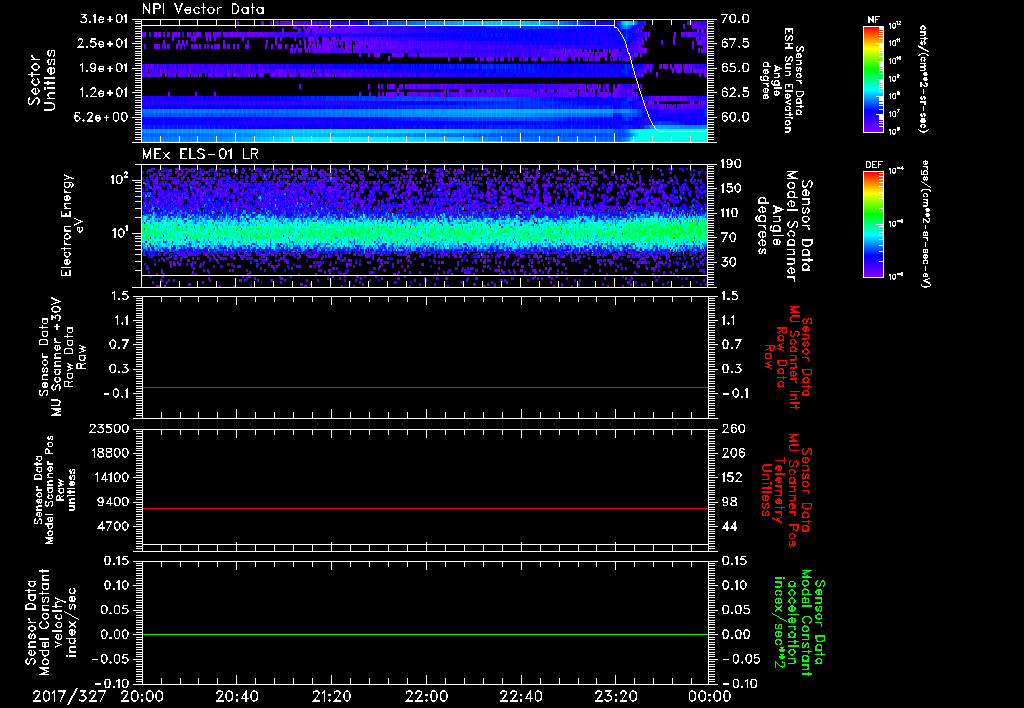Click the green Model Constant velocity trace
The image size is (1024, 708).
coord(424,634)
